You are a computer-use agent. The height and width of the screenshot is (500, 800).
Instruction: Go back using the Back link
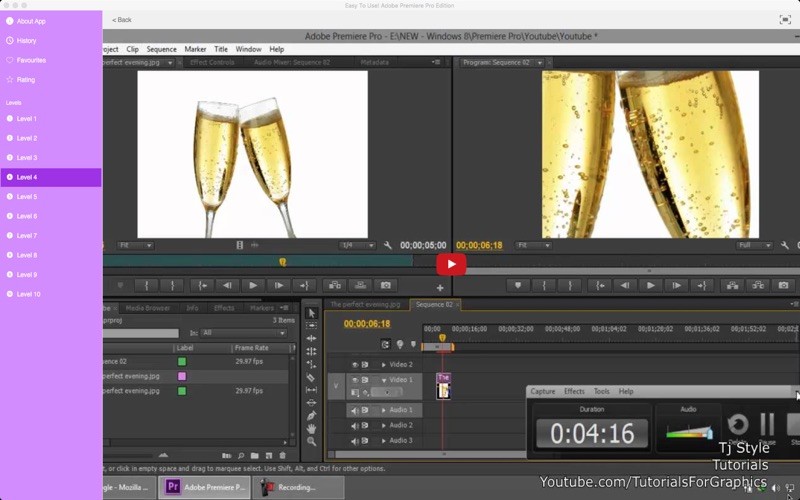click(122, 20)
